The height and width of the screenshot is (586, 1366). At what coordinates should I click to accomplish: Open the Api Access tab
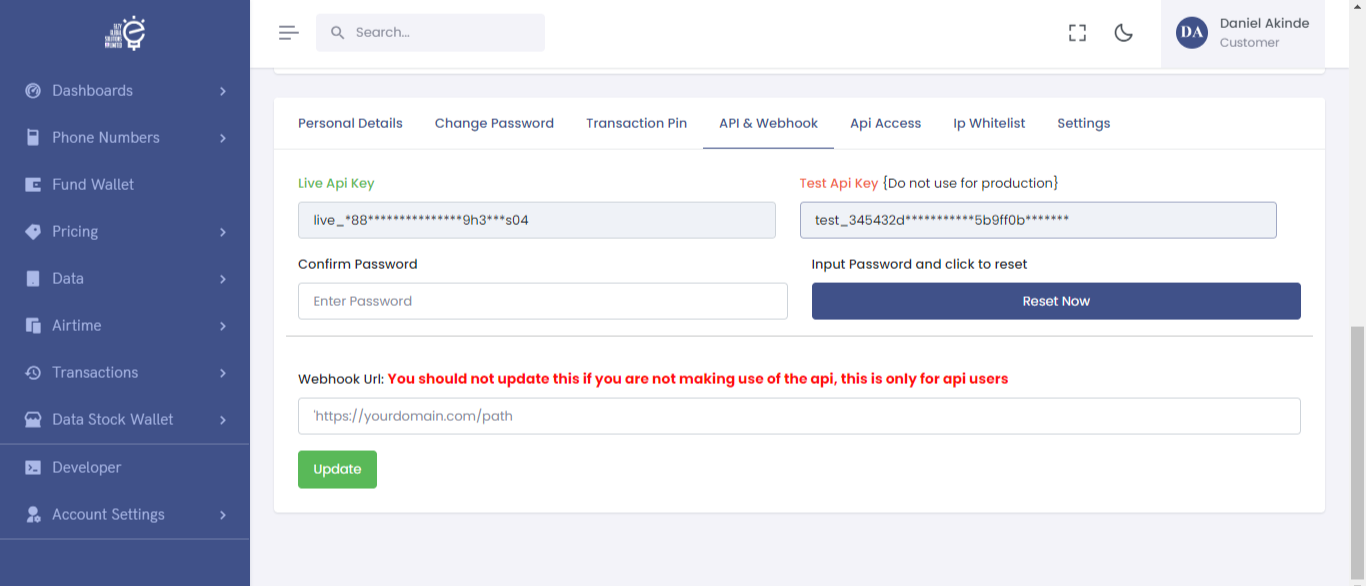point(885,123)
